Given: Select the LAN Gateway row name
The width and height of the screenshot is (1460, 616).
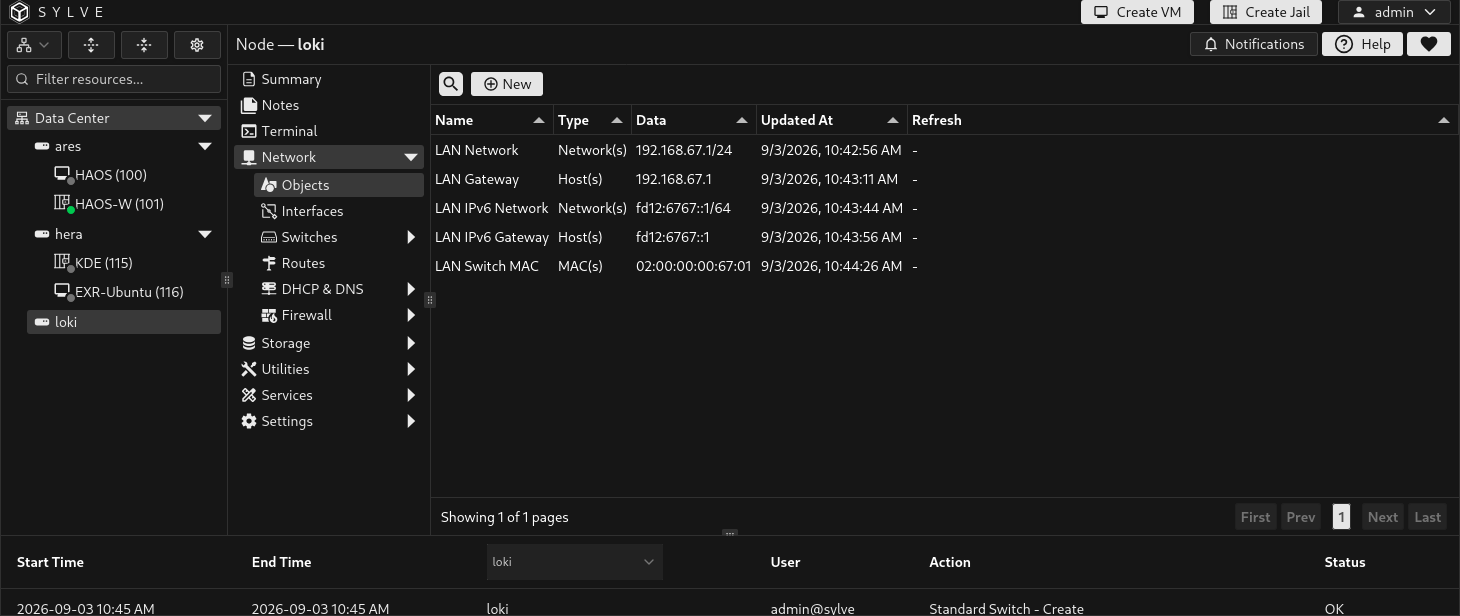Looking at the screenshot, I should coord(477,179).
